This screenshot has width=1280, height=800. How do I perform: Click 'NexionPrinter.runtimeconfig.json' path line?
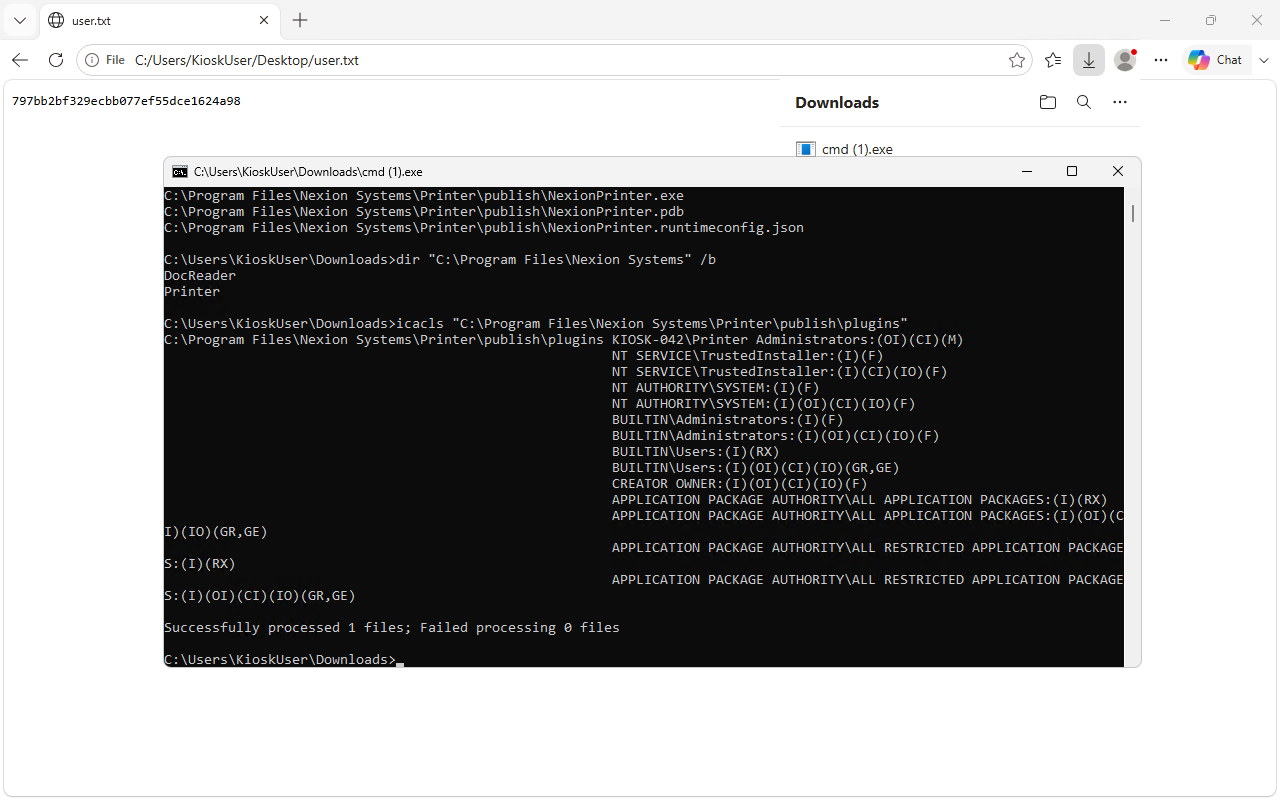pyautogui.click(x=484, y=228)
